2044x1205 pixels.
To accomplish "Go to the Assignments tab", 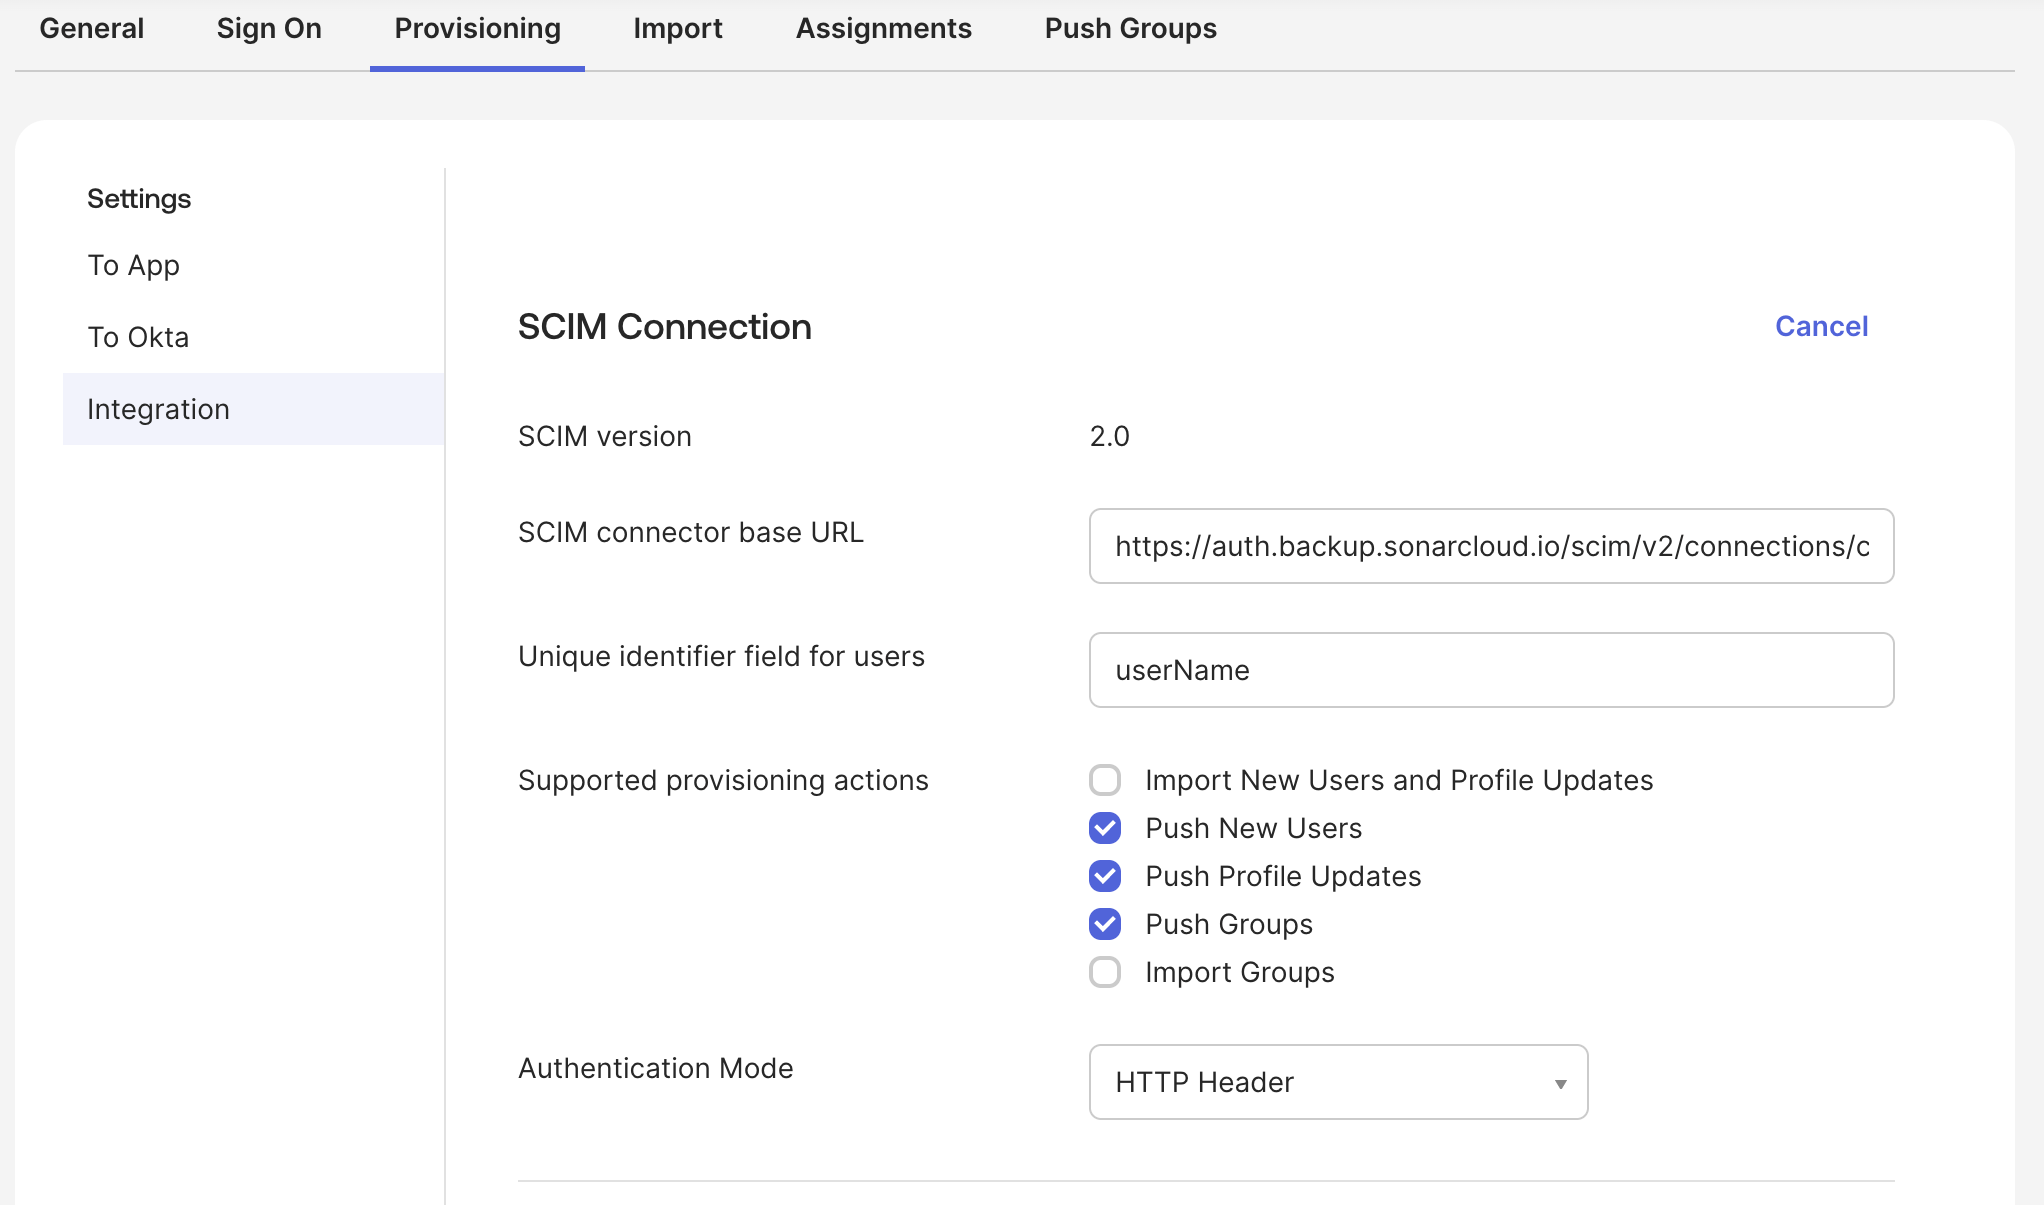I will click(x=883, y=28).
